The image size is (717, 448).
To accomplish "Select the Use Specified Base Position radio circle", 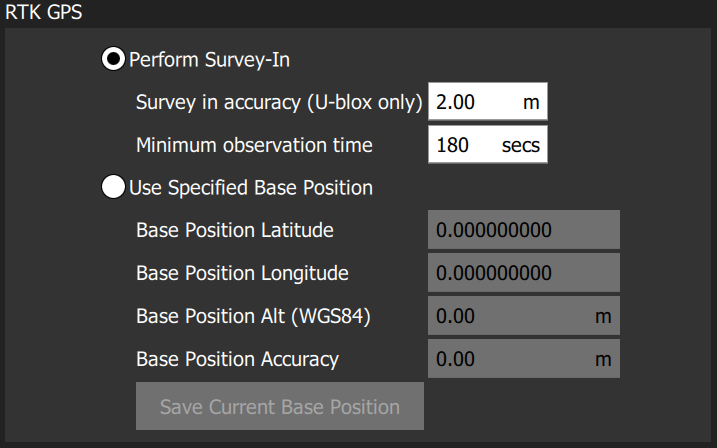I will (113, 187).
